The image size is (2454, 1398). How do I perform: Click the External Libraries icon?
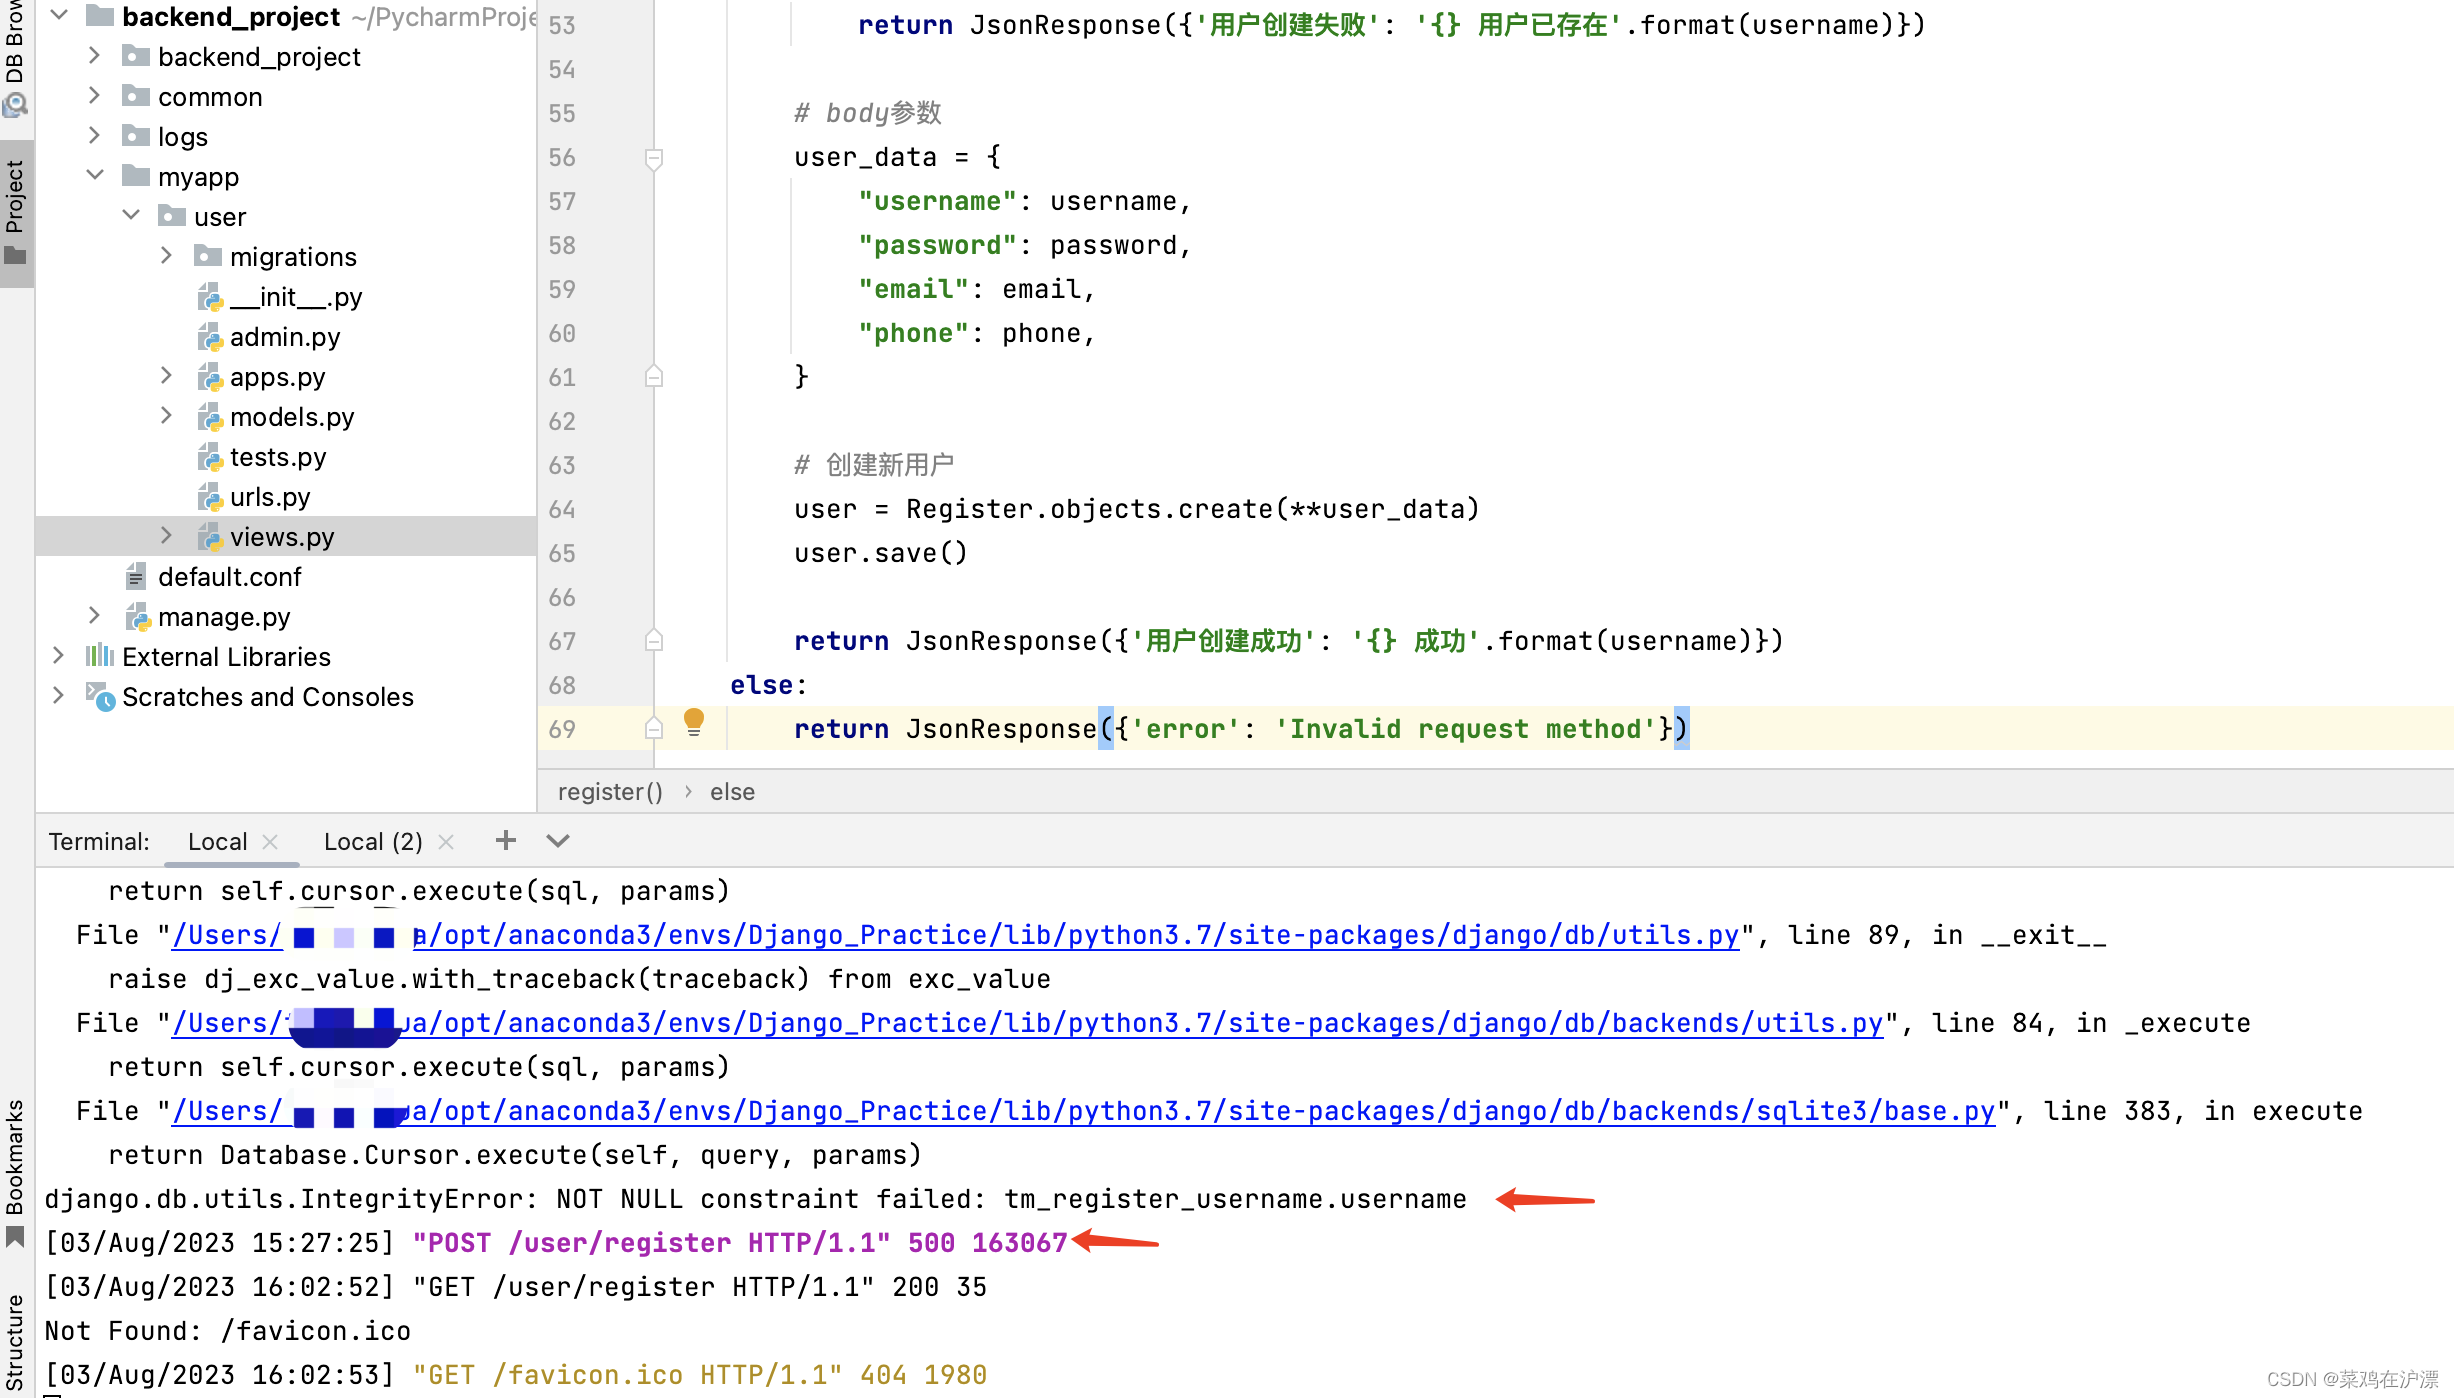coord(99,657)
